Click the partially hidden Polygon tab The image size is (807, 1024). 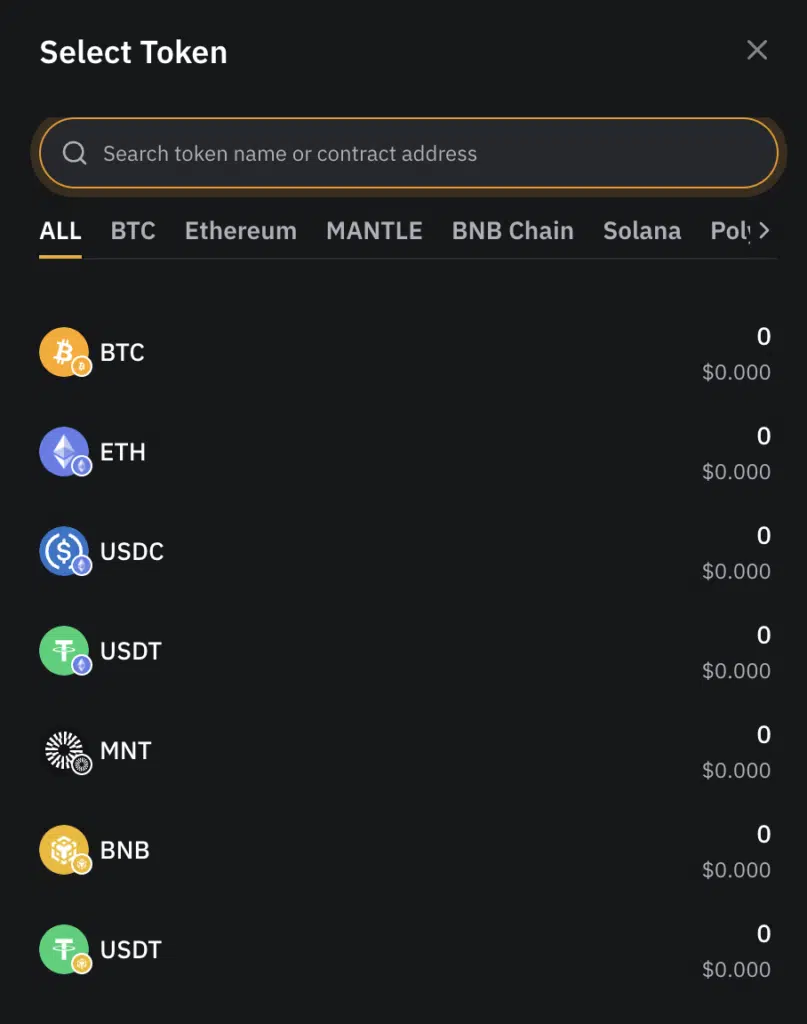731,231
